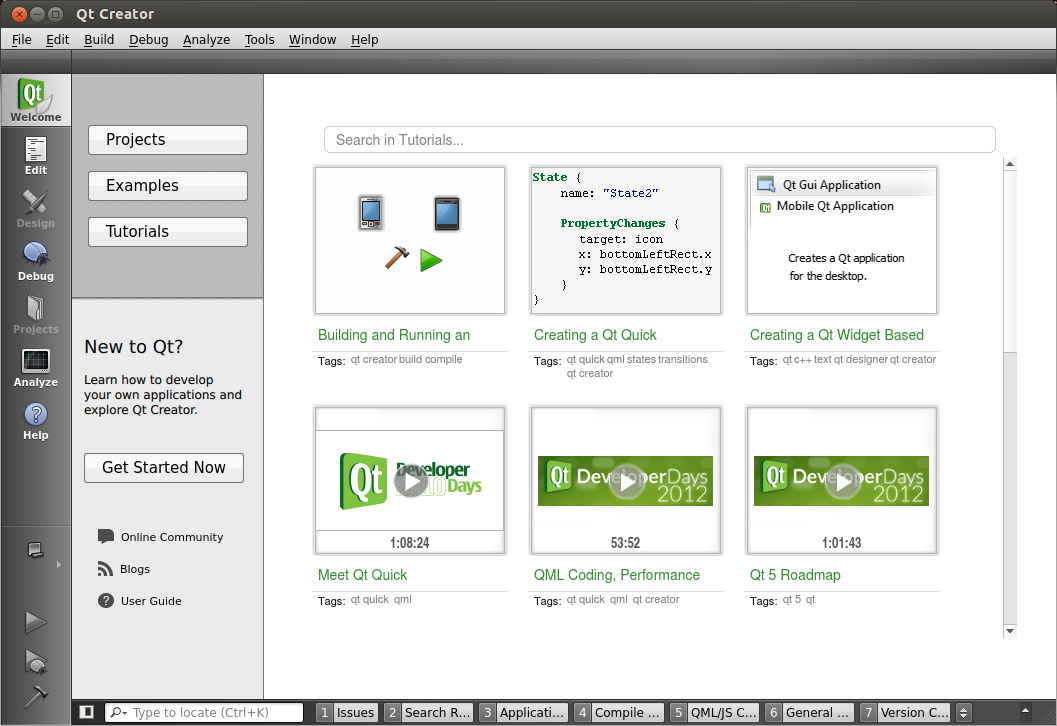
Task: Open Creating a Qt Quick tutorial link
Action: pos(595,335)
